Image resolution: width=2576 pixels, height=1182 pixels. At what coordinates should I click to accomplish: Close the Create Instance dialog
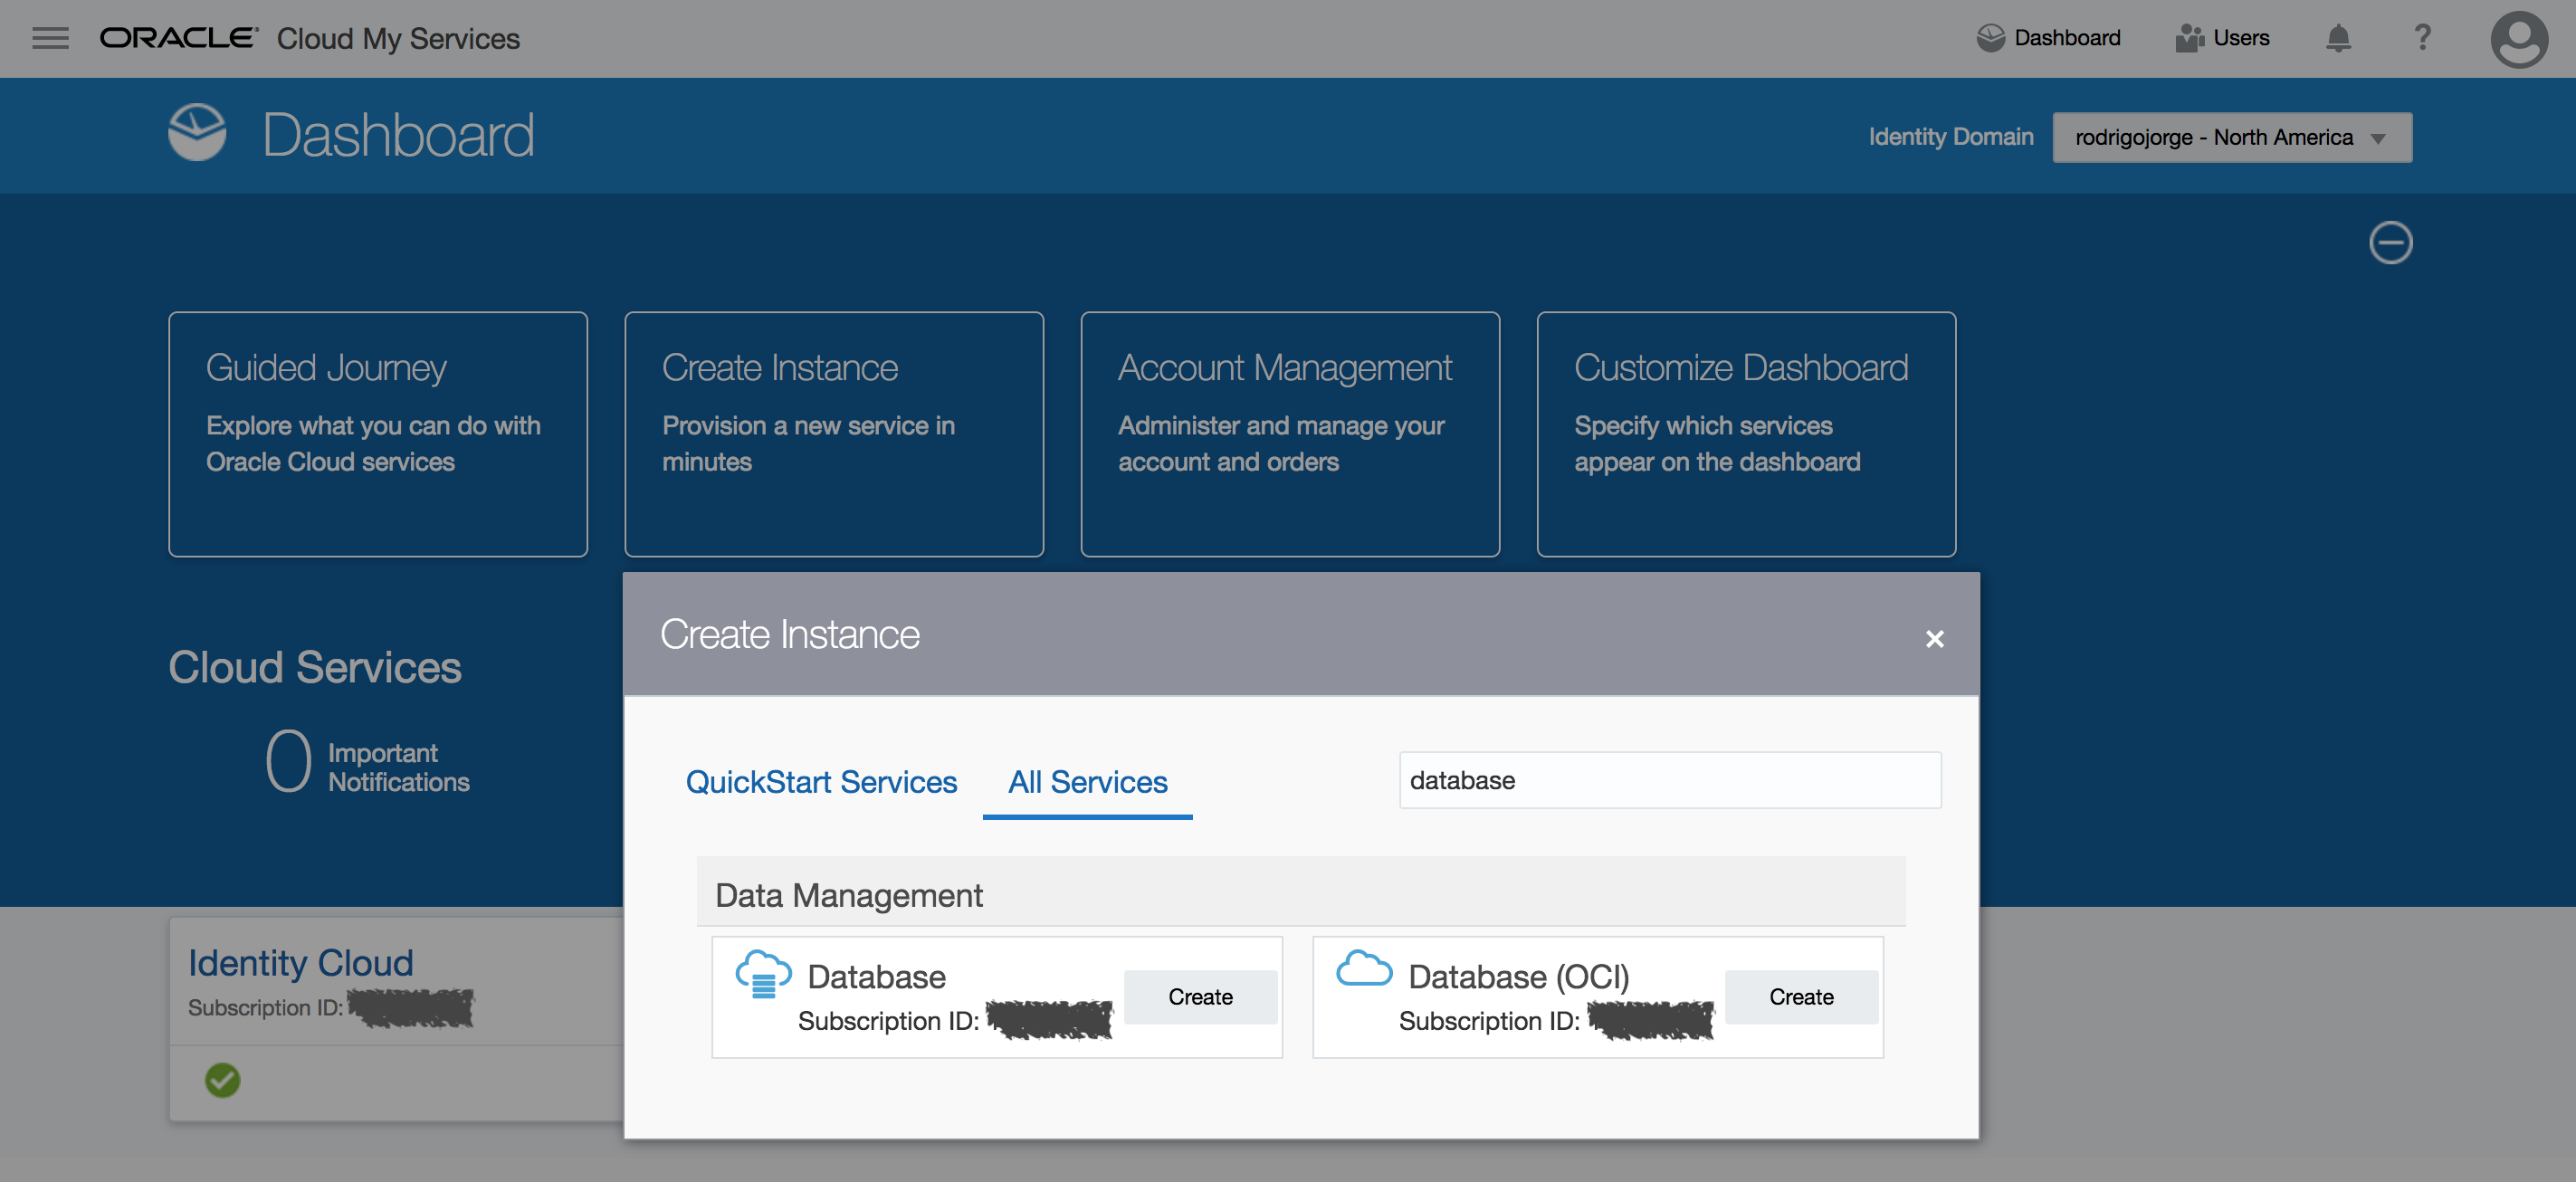pyautogui.click(x=1934, y=638)
